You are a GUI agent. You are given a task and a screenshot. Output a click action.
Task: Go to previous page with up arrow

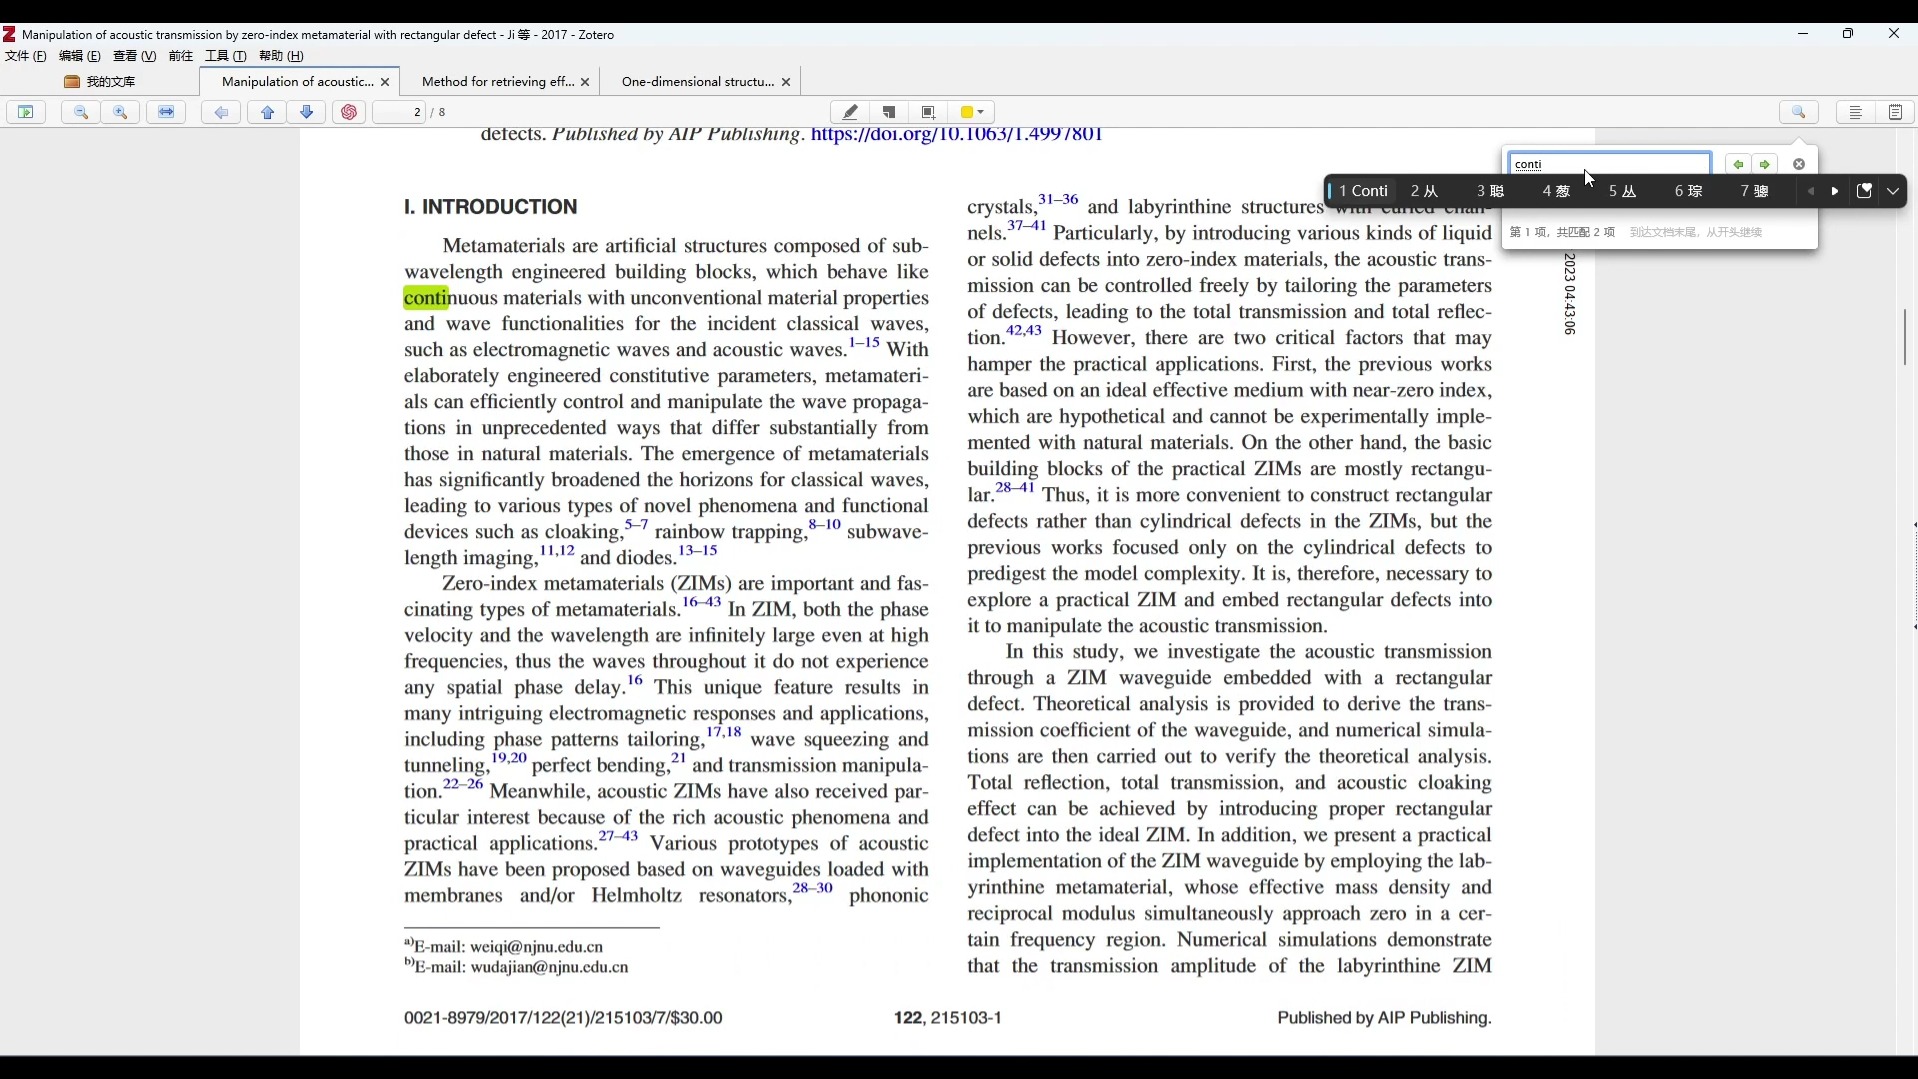pyautogui.click(x=267, y=112)
